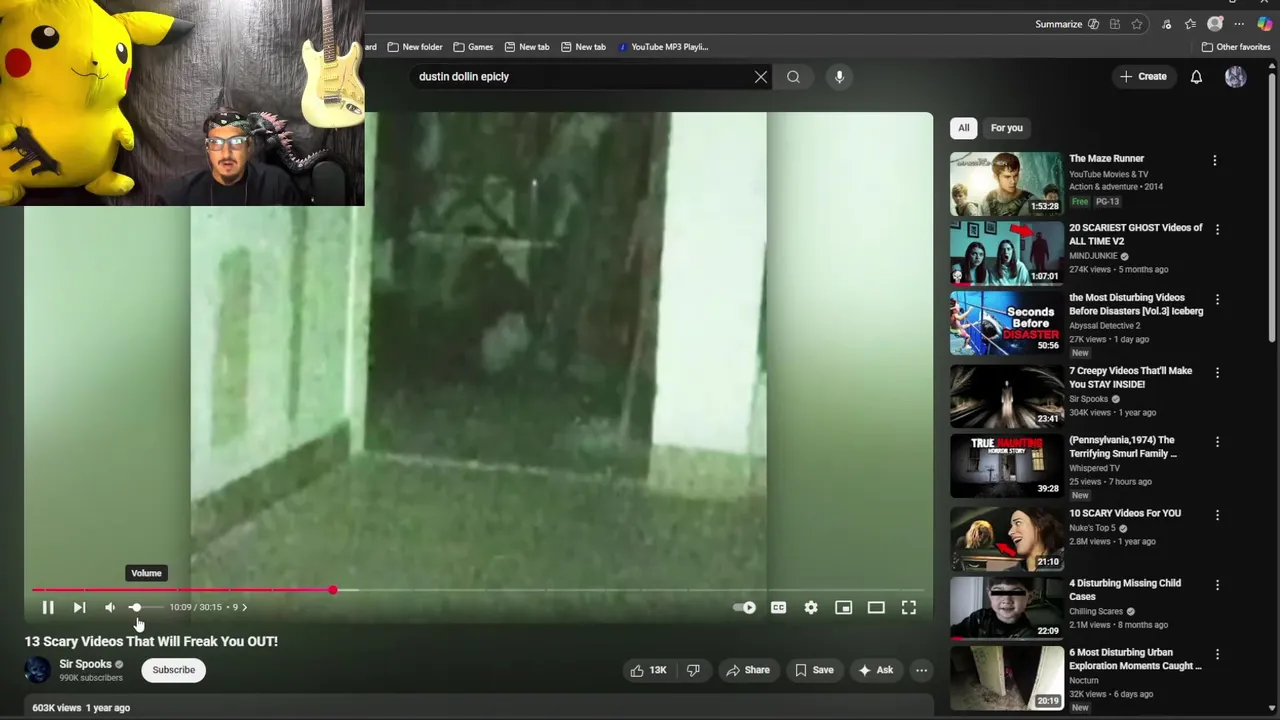Select the All filter chip
Screen dimensions: 1280x720
coord(963,128)
